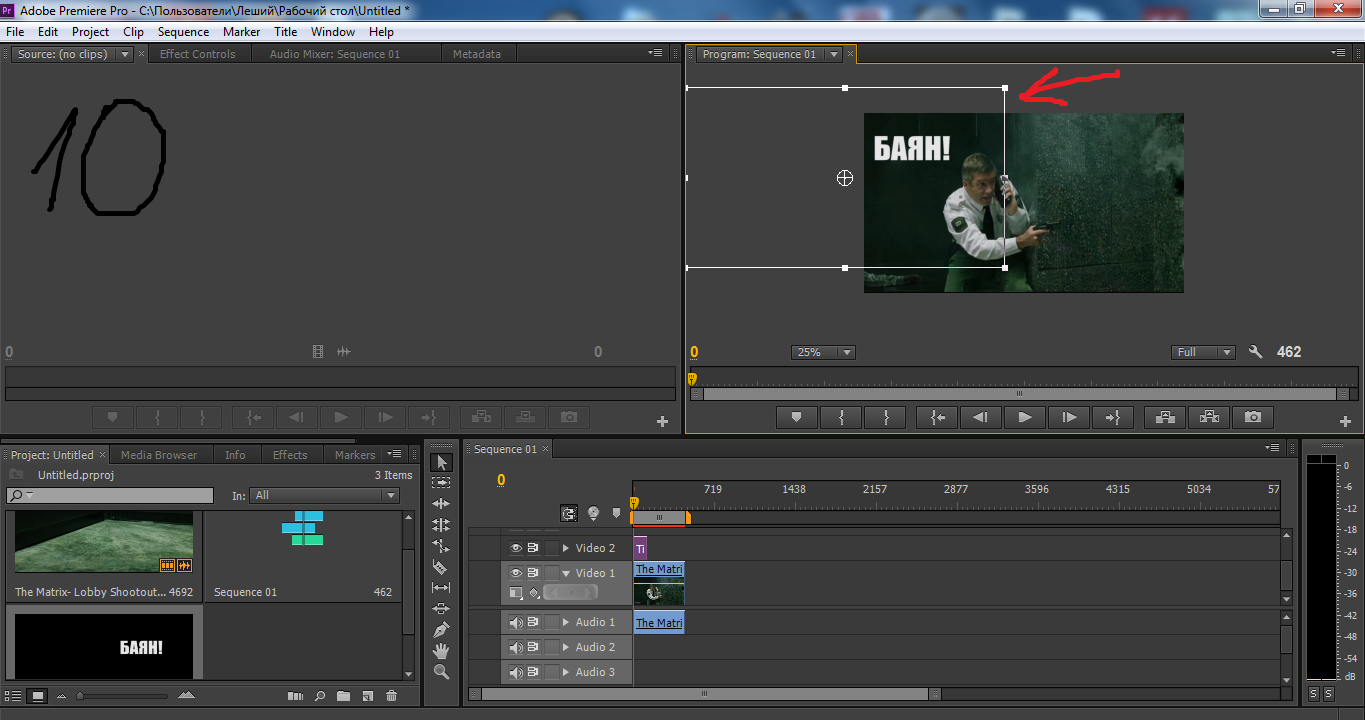The width and height of the screenshot is (1365, 720).
Task: Open Program monitor wrench settings
Action: click(1256, 352)
